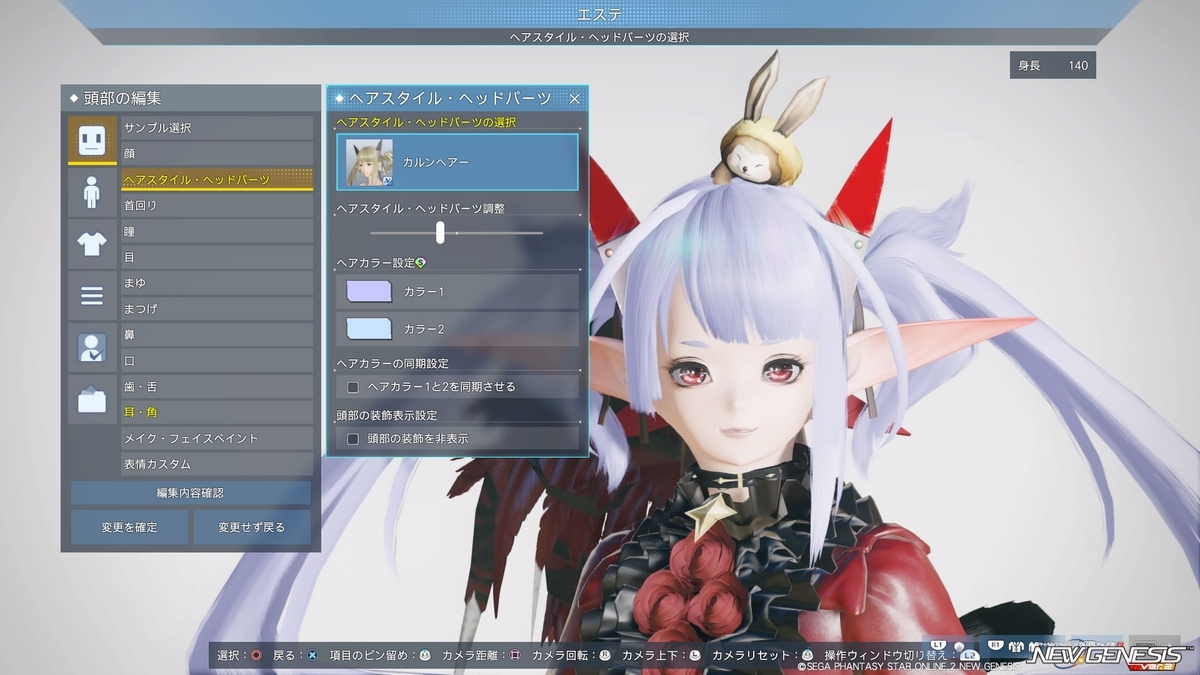Select 顔 menu item
Viewport: 1200px width, 675px height.
[217, 154]
